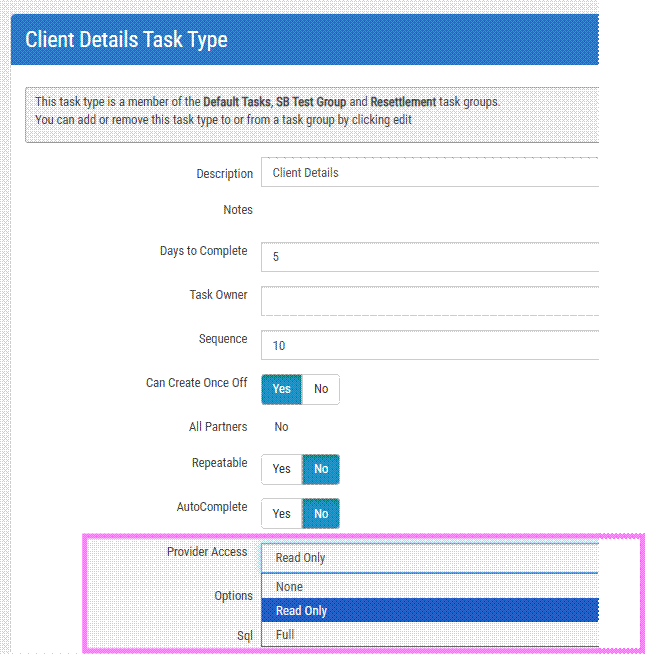
Task: Click the All Partners label
Action: pos(218,427)
